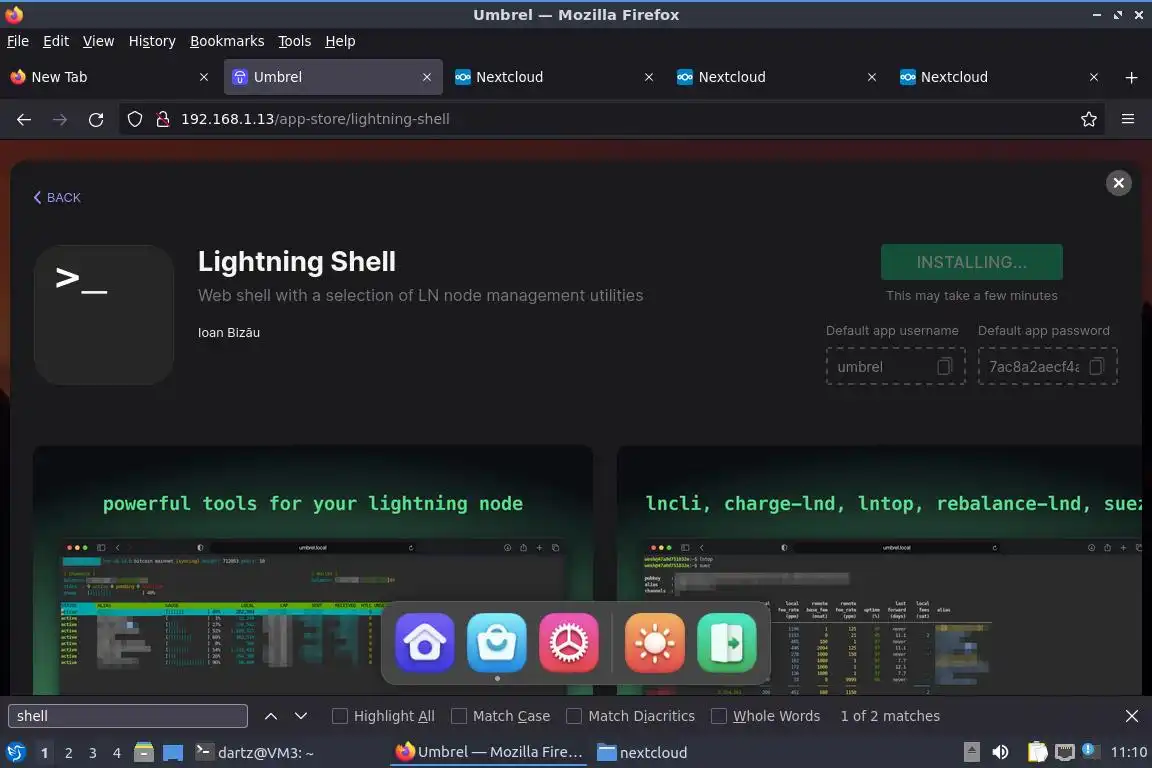The image size is (1152, 768).
Task: Open the clipboard manager tray icon
Action: pyautogui.click(x=1037, y=752)
